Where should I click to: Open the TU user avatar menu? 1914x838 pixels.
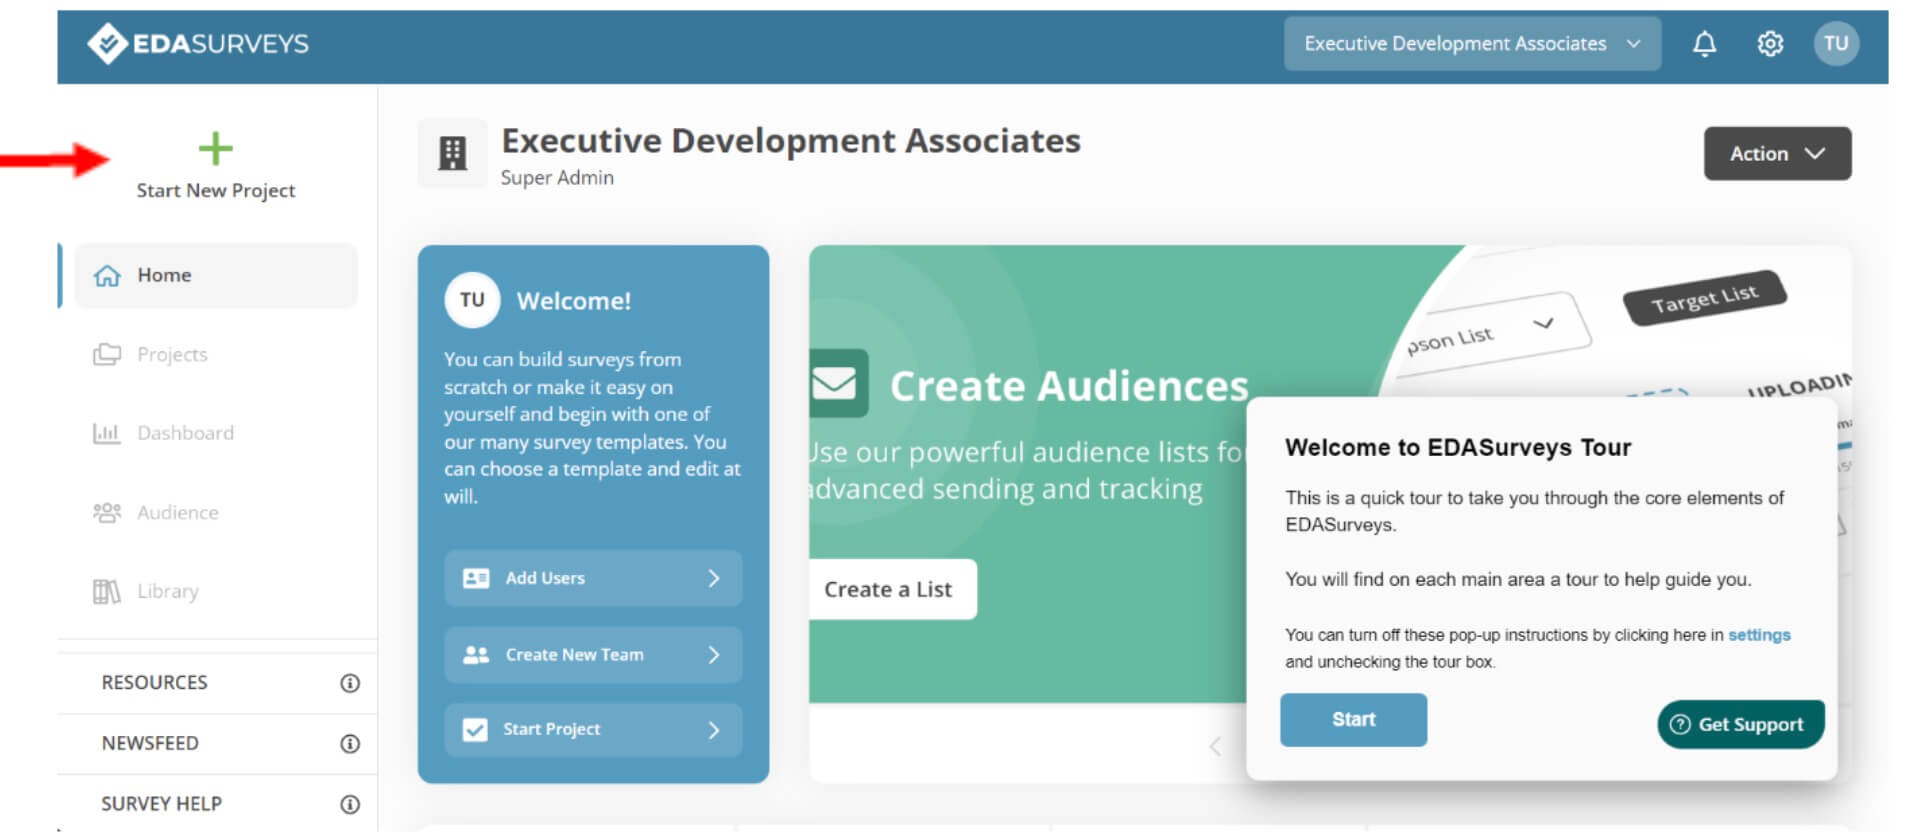[x=1835, y=43]
